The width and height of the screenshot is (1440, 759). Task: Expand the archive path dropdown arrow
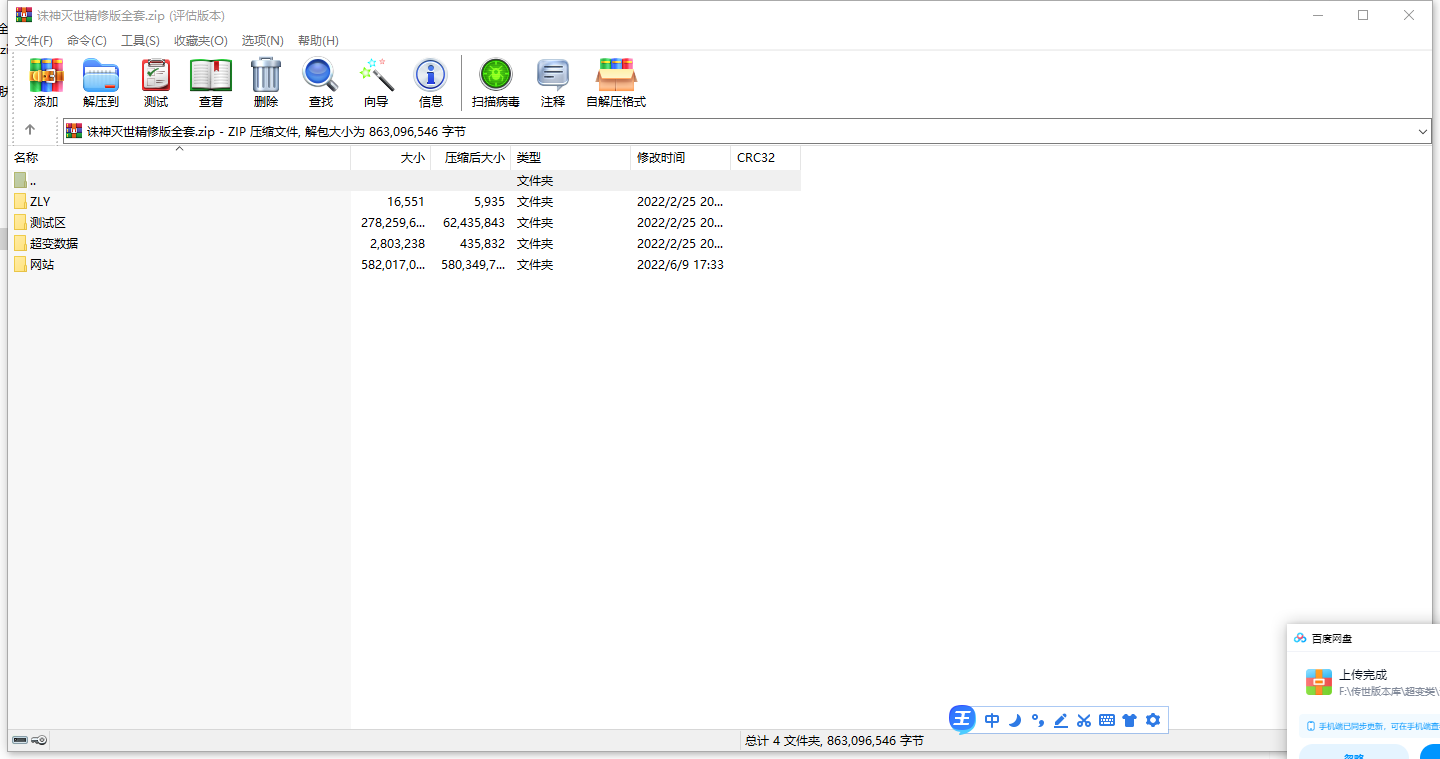click(x=1423, y=132)
